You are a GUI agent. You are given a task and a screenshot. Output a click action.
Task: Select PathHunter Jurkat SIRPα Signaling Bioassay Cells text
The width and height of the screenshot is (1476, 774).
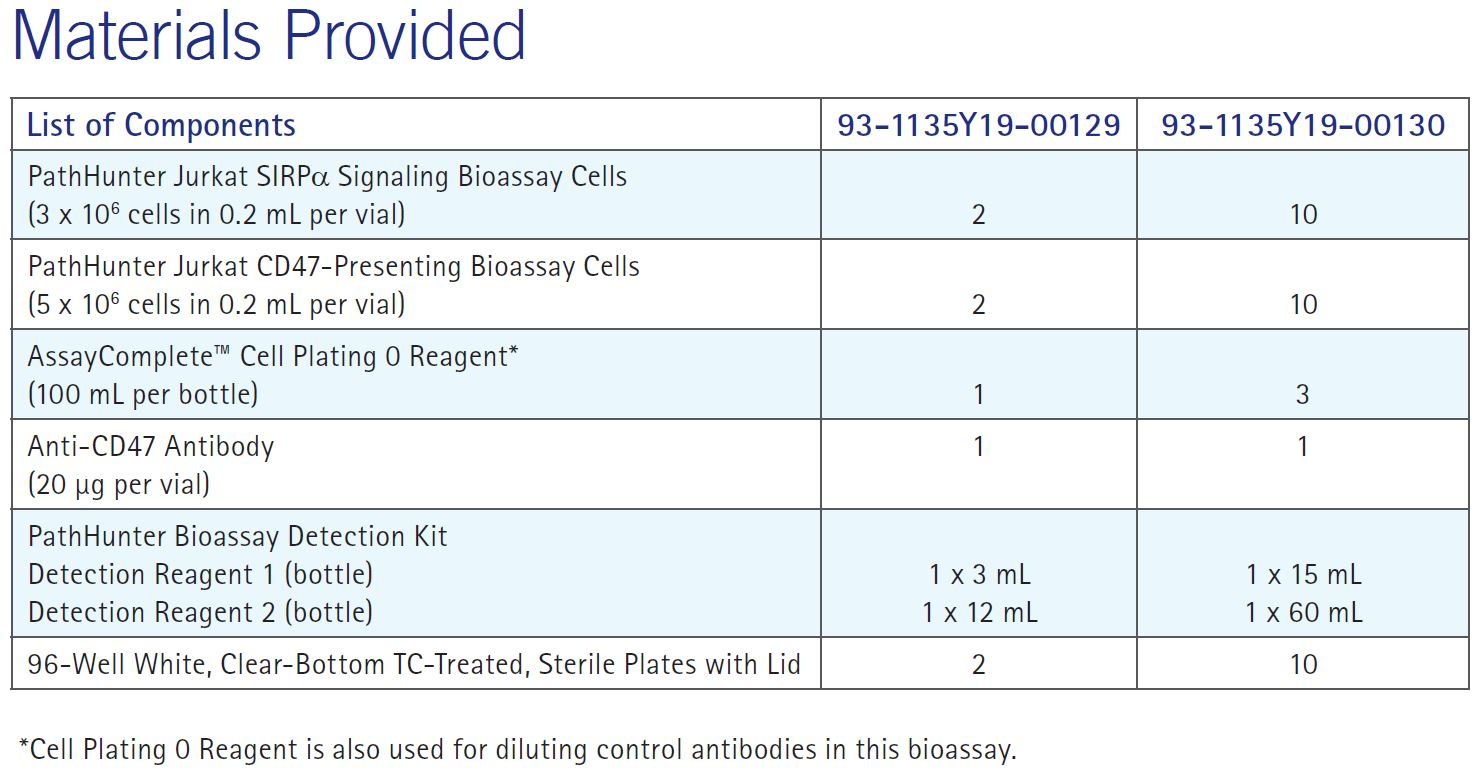(327, 177)
